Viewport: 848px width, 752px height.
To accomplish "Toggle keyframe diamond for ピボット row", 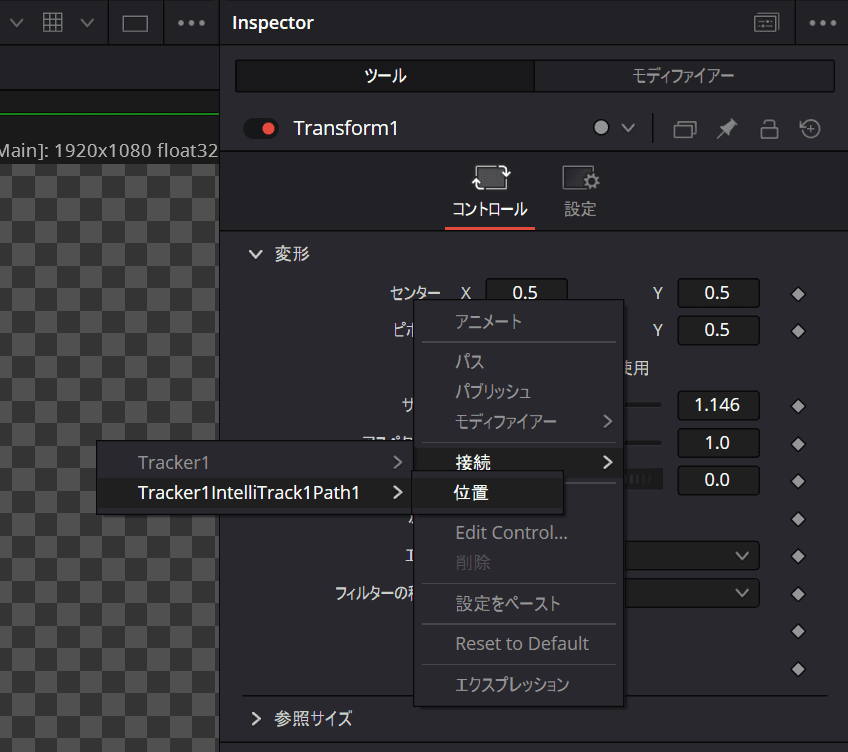I will 798,331.
